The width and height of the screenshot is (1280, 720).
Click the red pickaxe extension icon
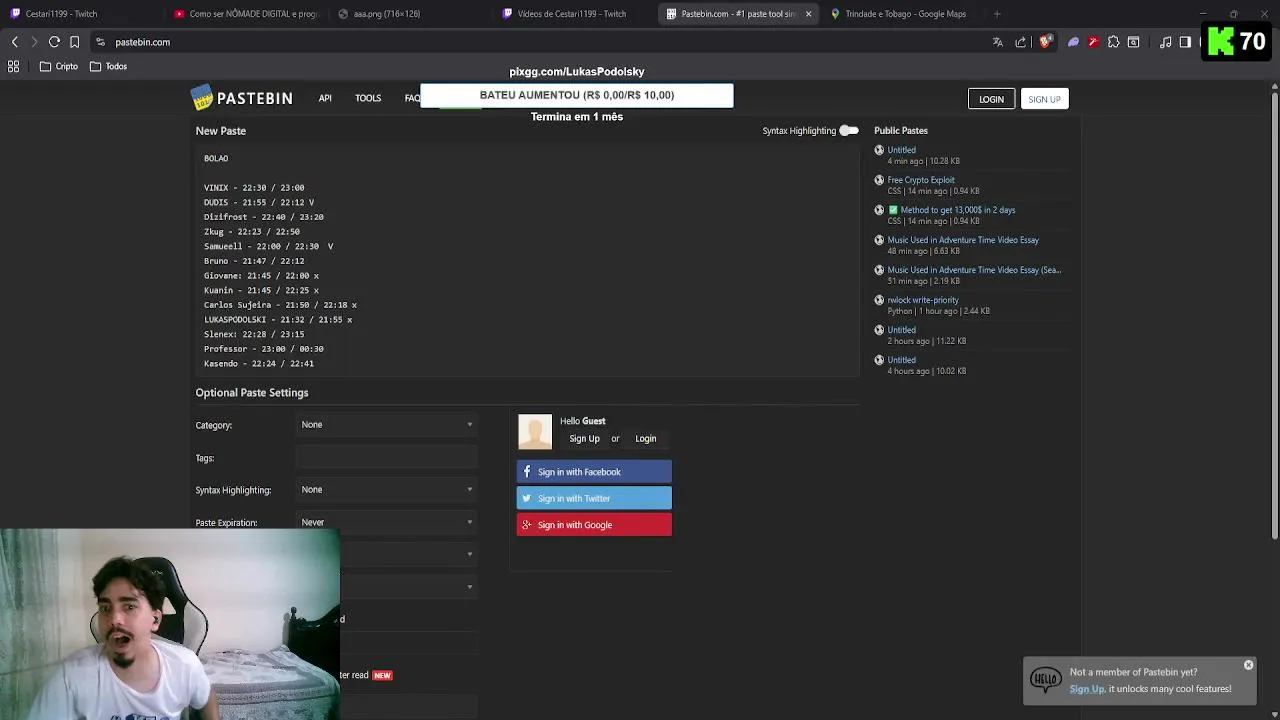pyautogui.click(x=1093, y=42)
